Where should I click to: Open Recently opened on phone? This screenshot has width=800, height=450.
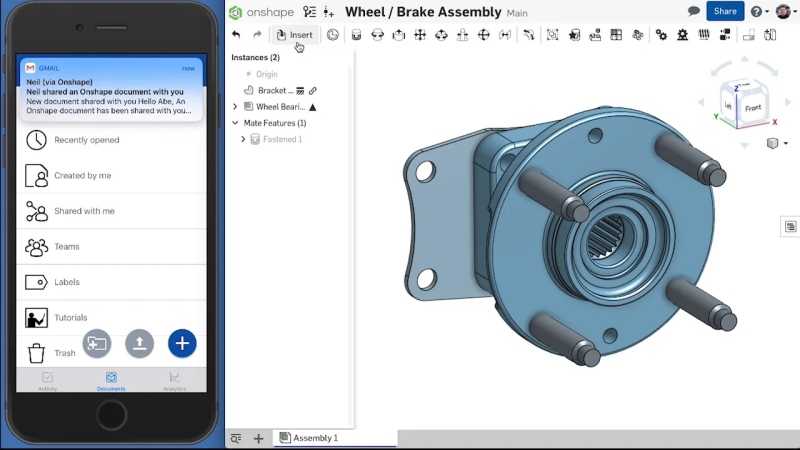pos(111,140)
